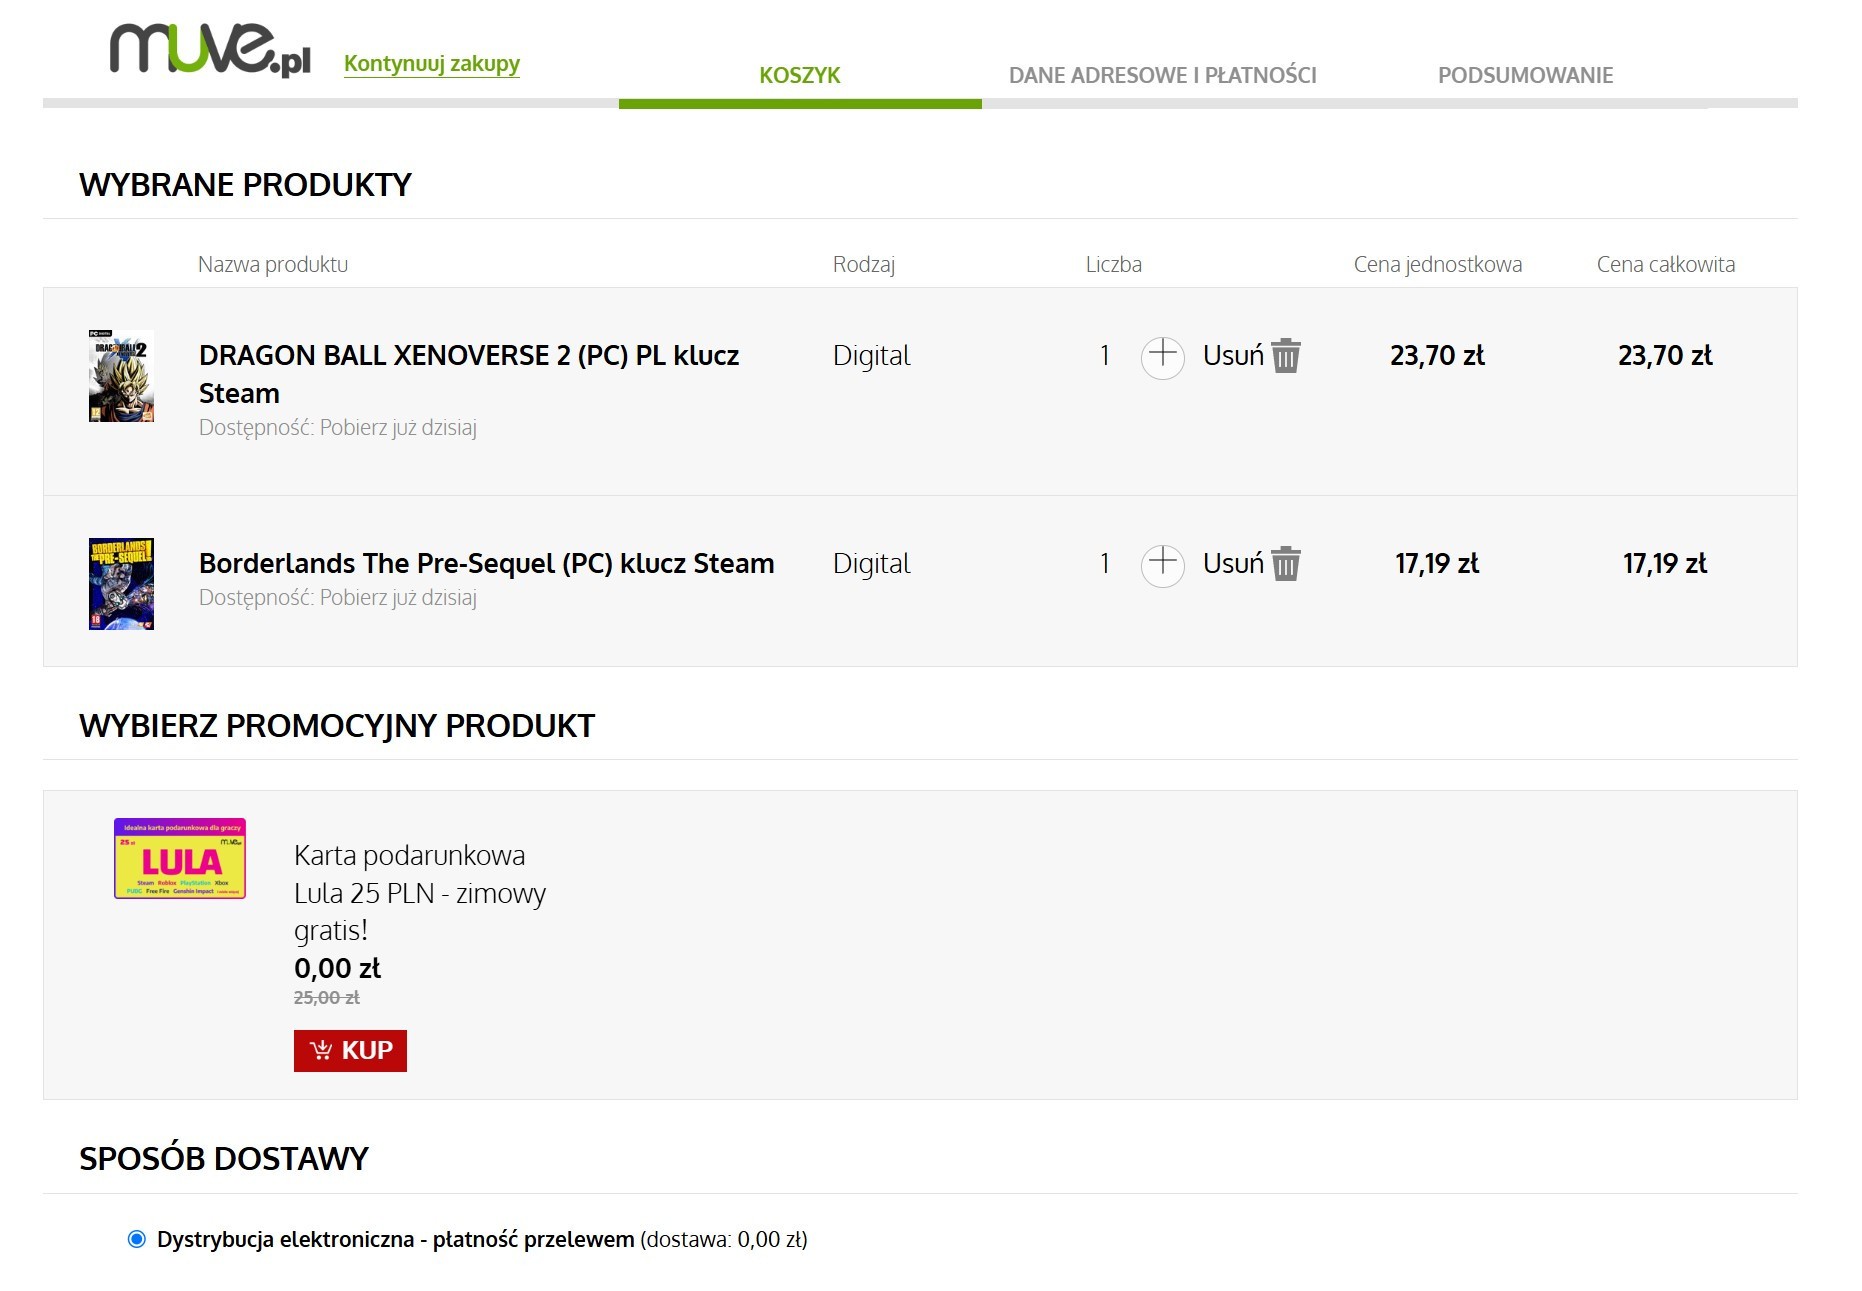The height and width of the screenshot is (1291, 1862).
Task: Click Usuń text in Dragon Ball row
Action: point(1233,355)
